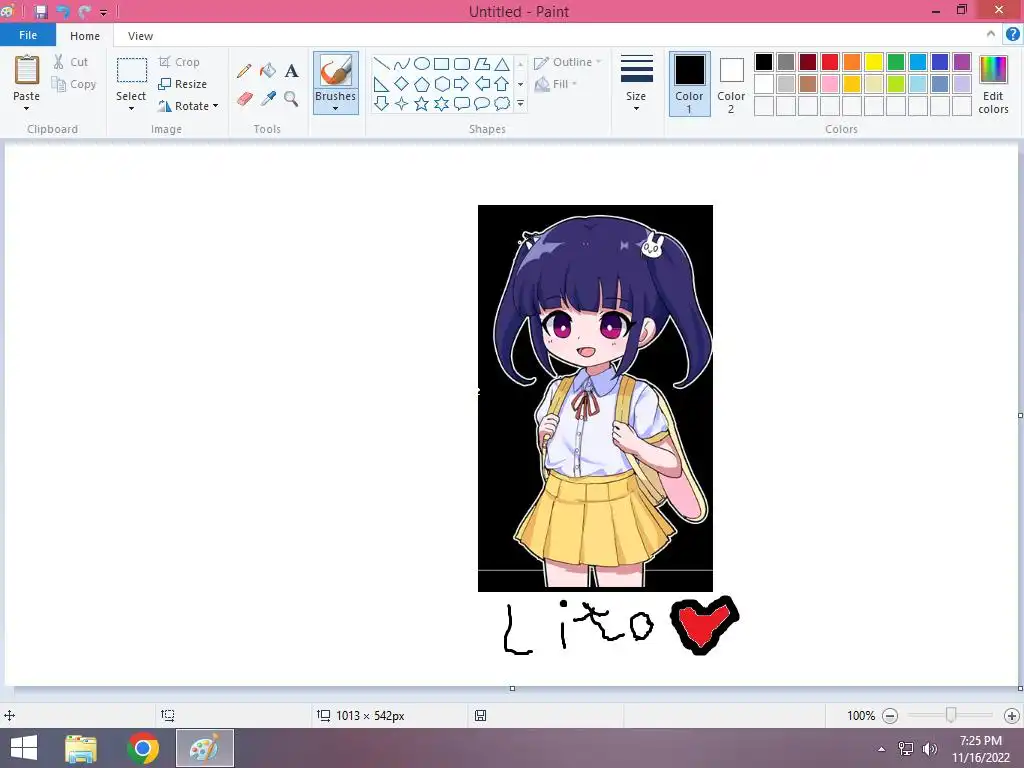This screenshot has width=1024, height=768.
Task: Choose the Rounded rectangle shape
Action: [x=462, y=64]
